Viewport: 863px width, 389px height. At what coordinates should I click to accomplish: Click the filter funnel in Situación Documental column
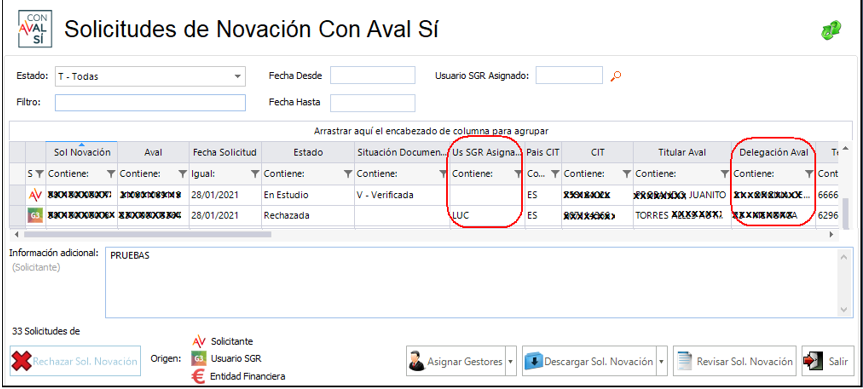point(443,174)
